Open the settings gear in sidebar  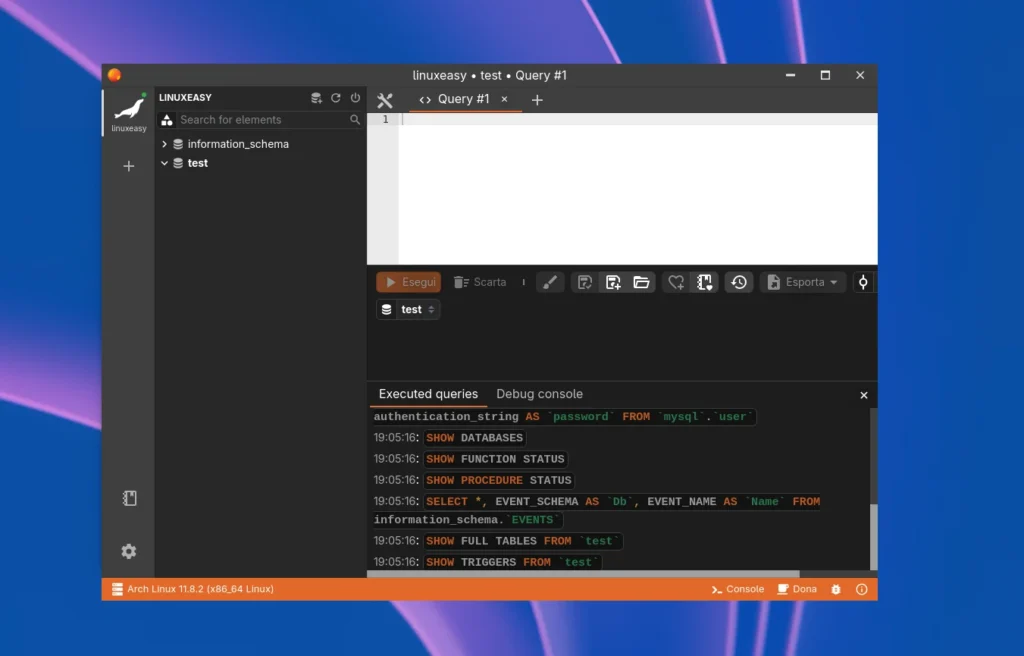[128, 551]
